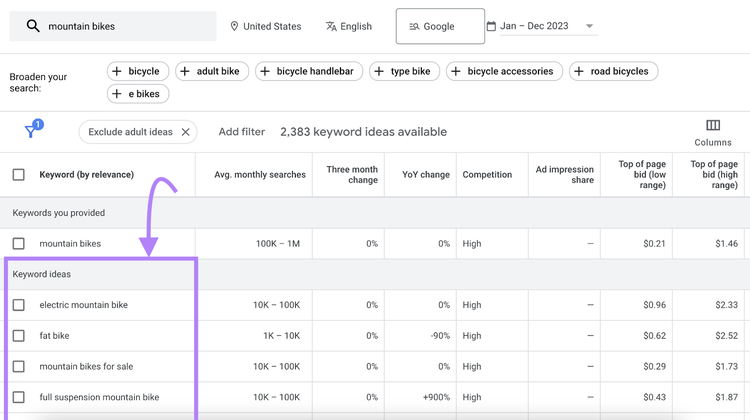Add bicycle handlebar to broaden search
This screenshot has width=750, height=420.
click(309, 71)
